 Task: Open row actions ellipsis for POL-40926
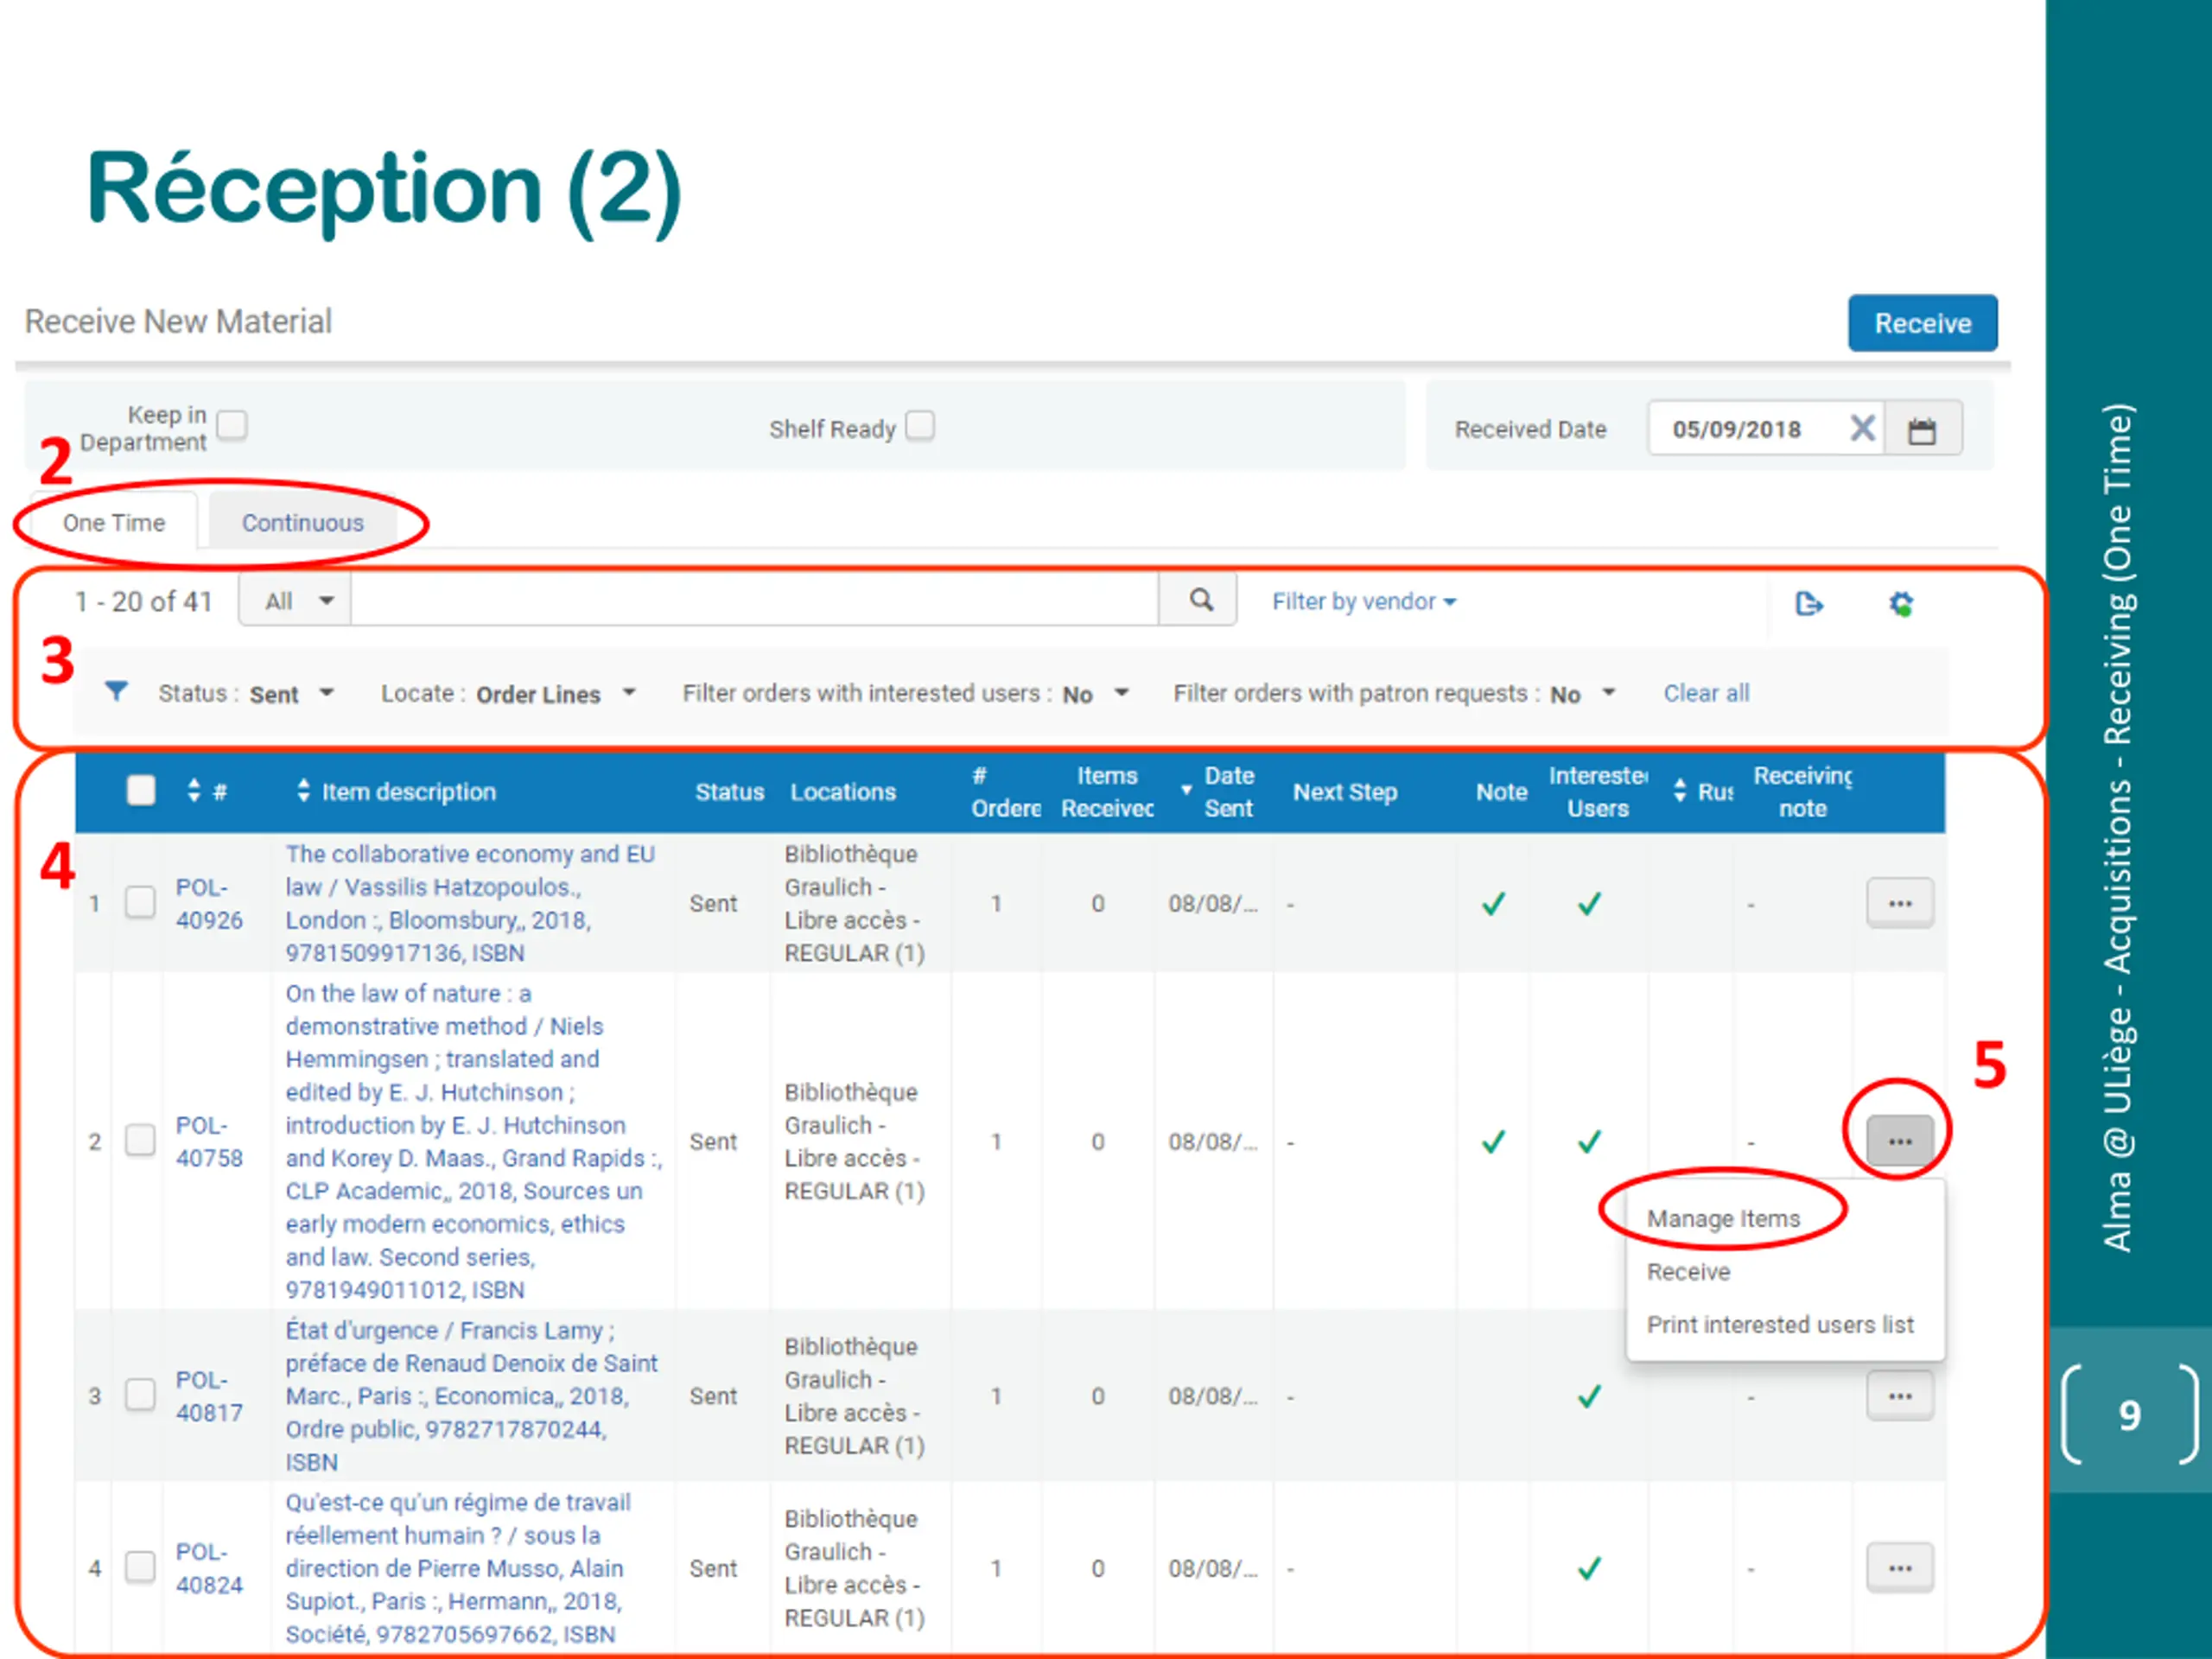pyautogui.click(x=1899, y=903)
